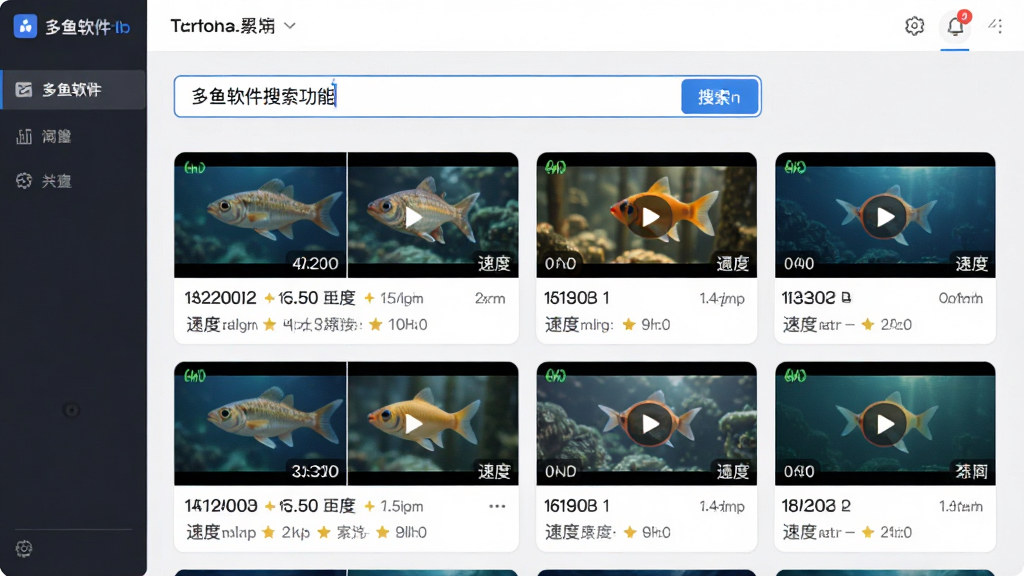Click the title text 151908 1
The height and width of the screenshot is (576, 1024).
coord(577,298)
